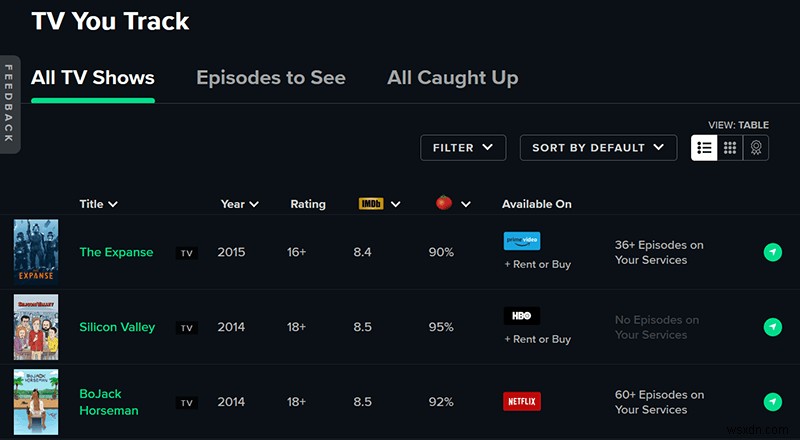The height and width of the screenshot is (440, 800).
Task: Switch to the All Caught Up tab
Action: [452, 78]
